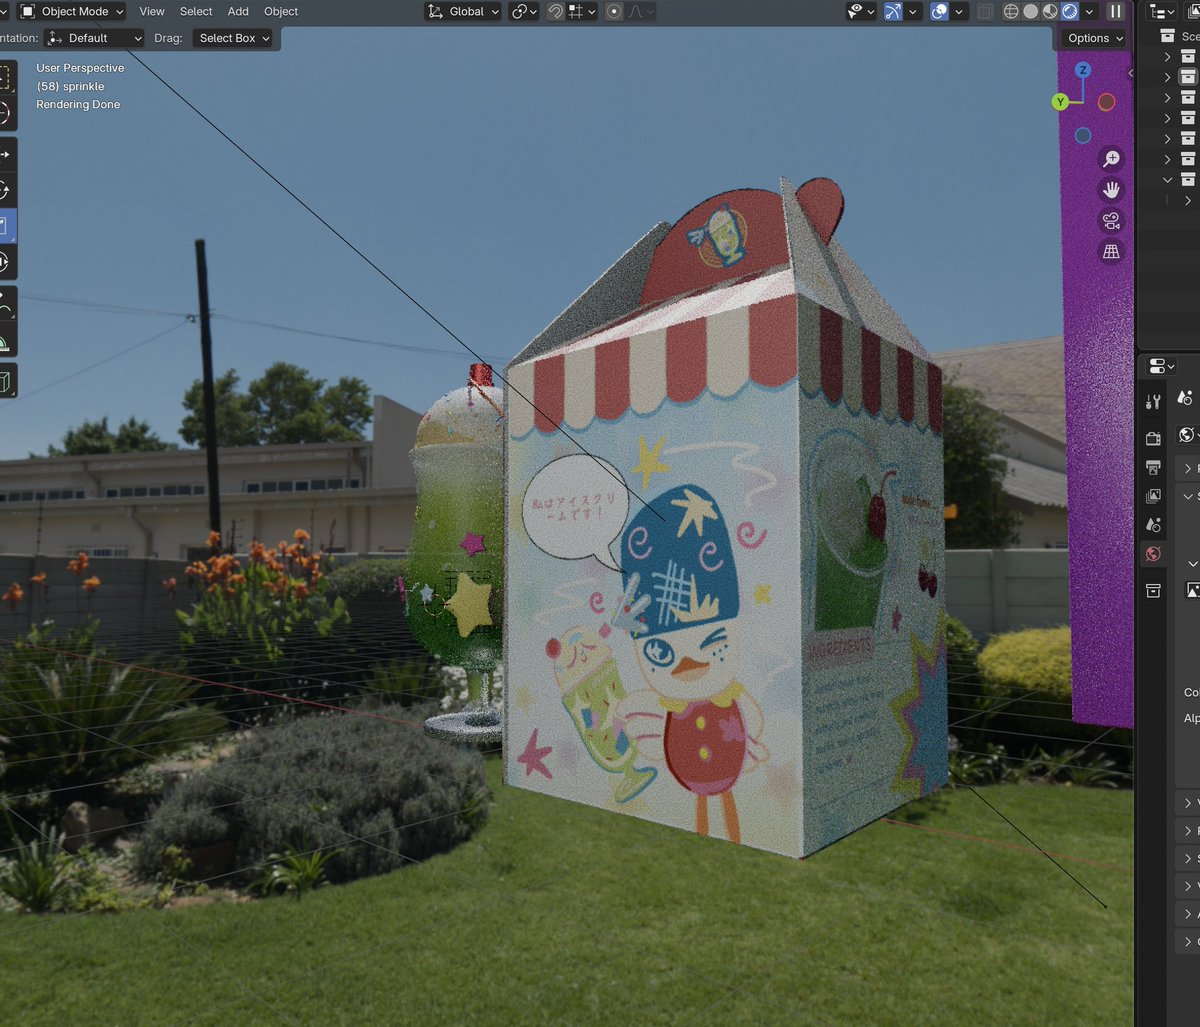Open snapping options dropdown
This screenshot has height=1027, width=1200.
[x=582, y=12]
